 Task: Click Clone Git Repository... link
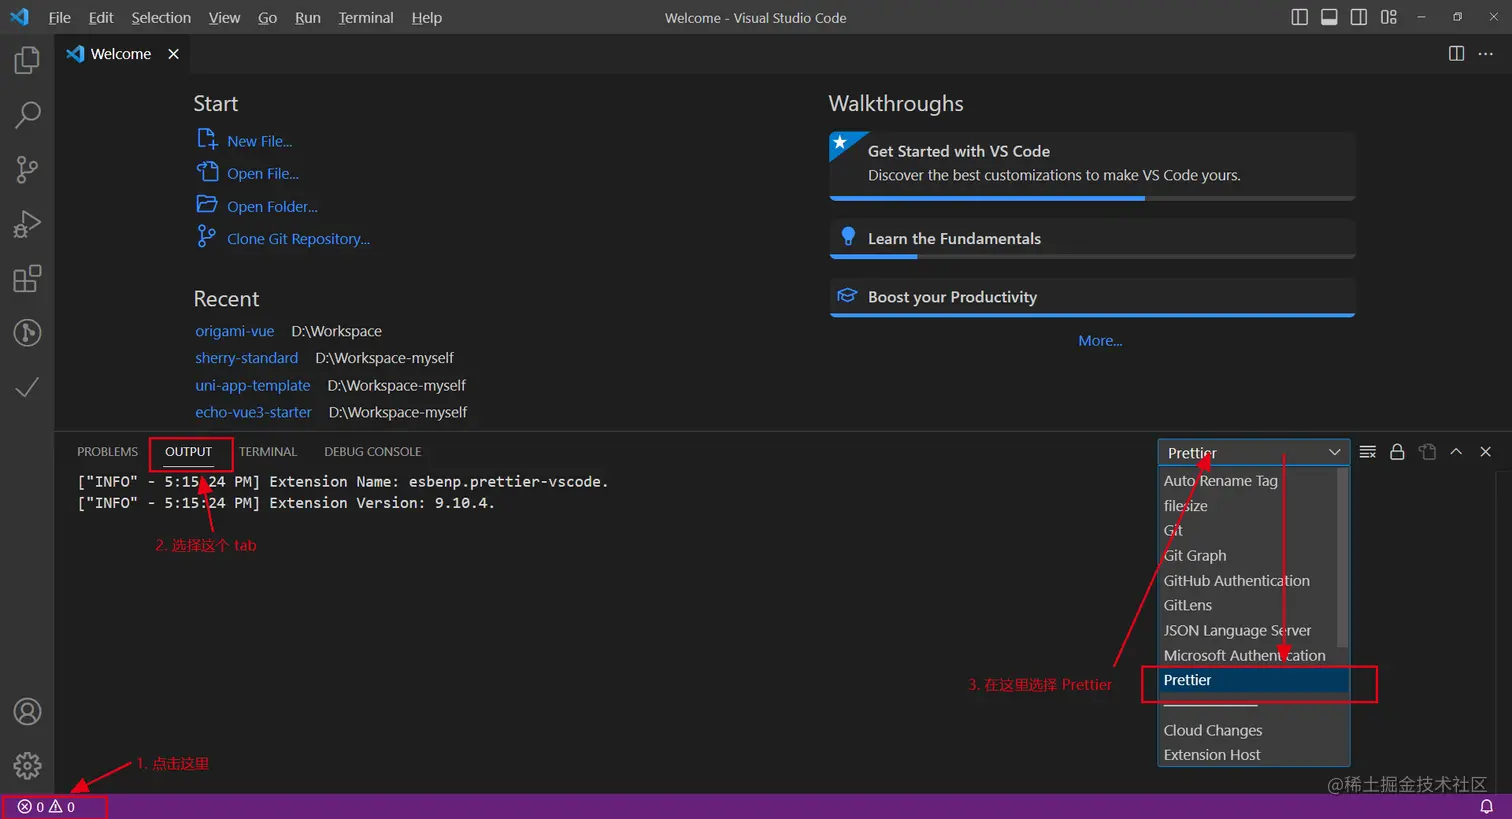(298, 239)
